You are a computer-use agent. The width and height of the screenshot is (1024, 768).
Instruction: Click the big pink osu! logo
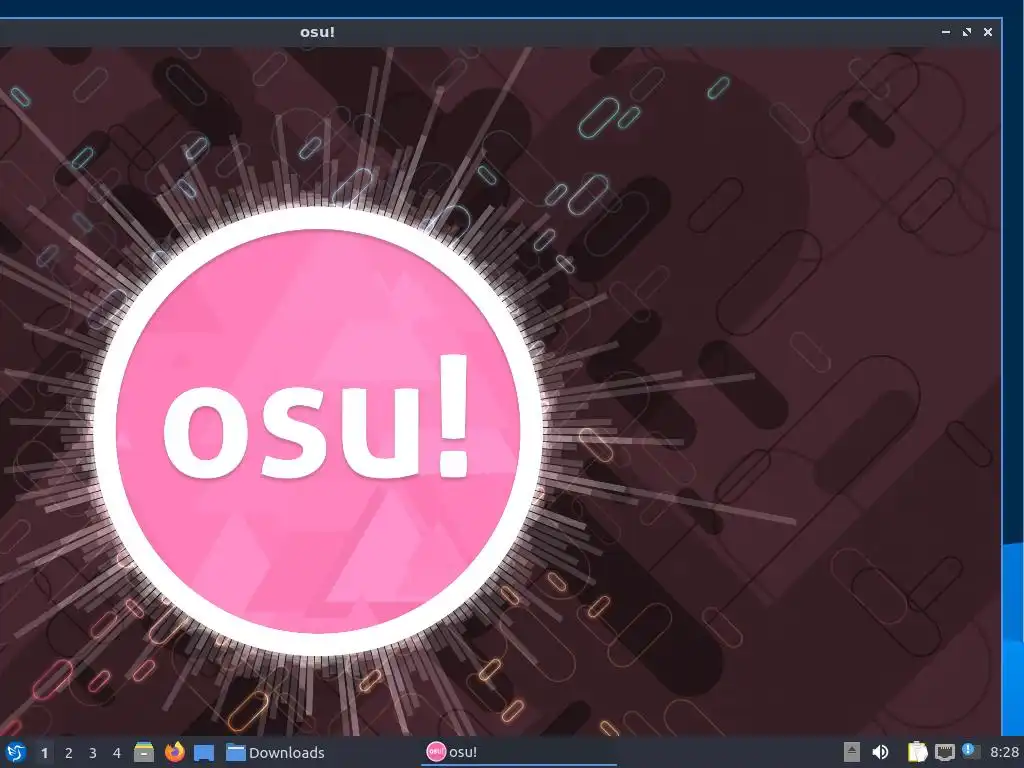[318, 431]
